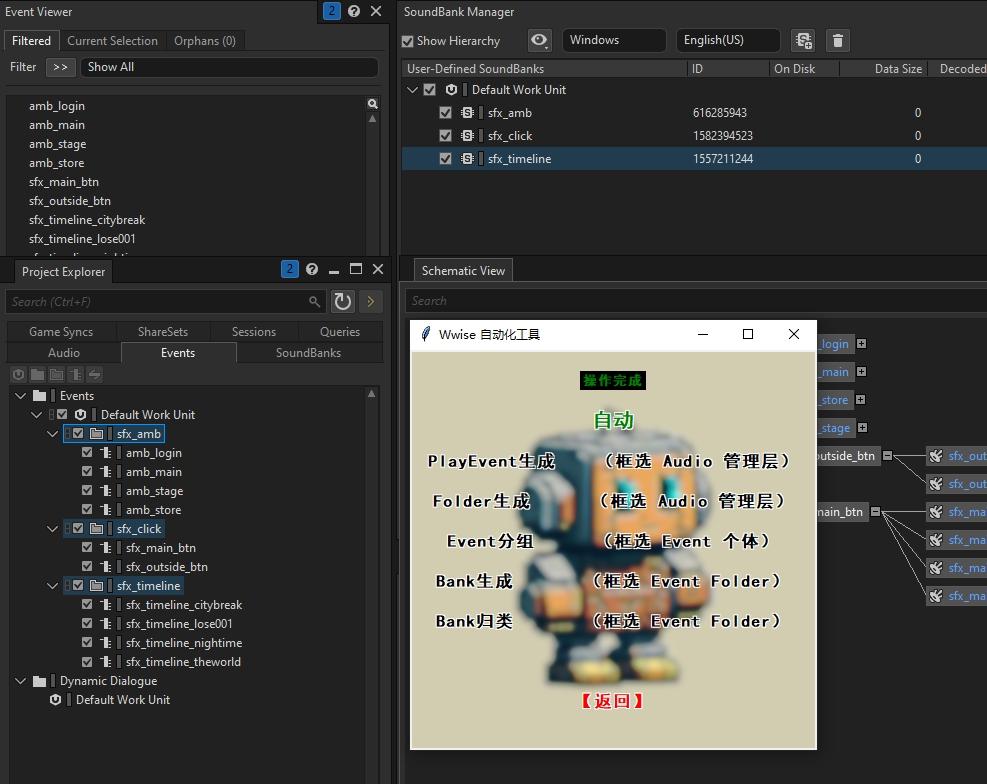Click the Schematic View search field

696,301
